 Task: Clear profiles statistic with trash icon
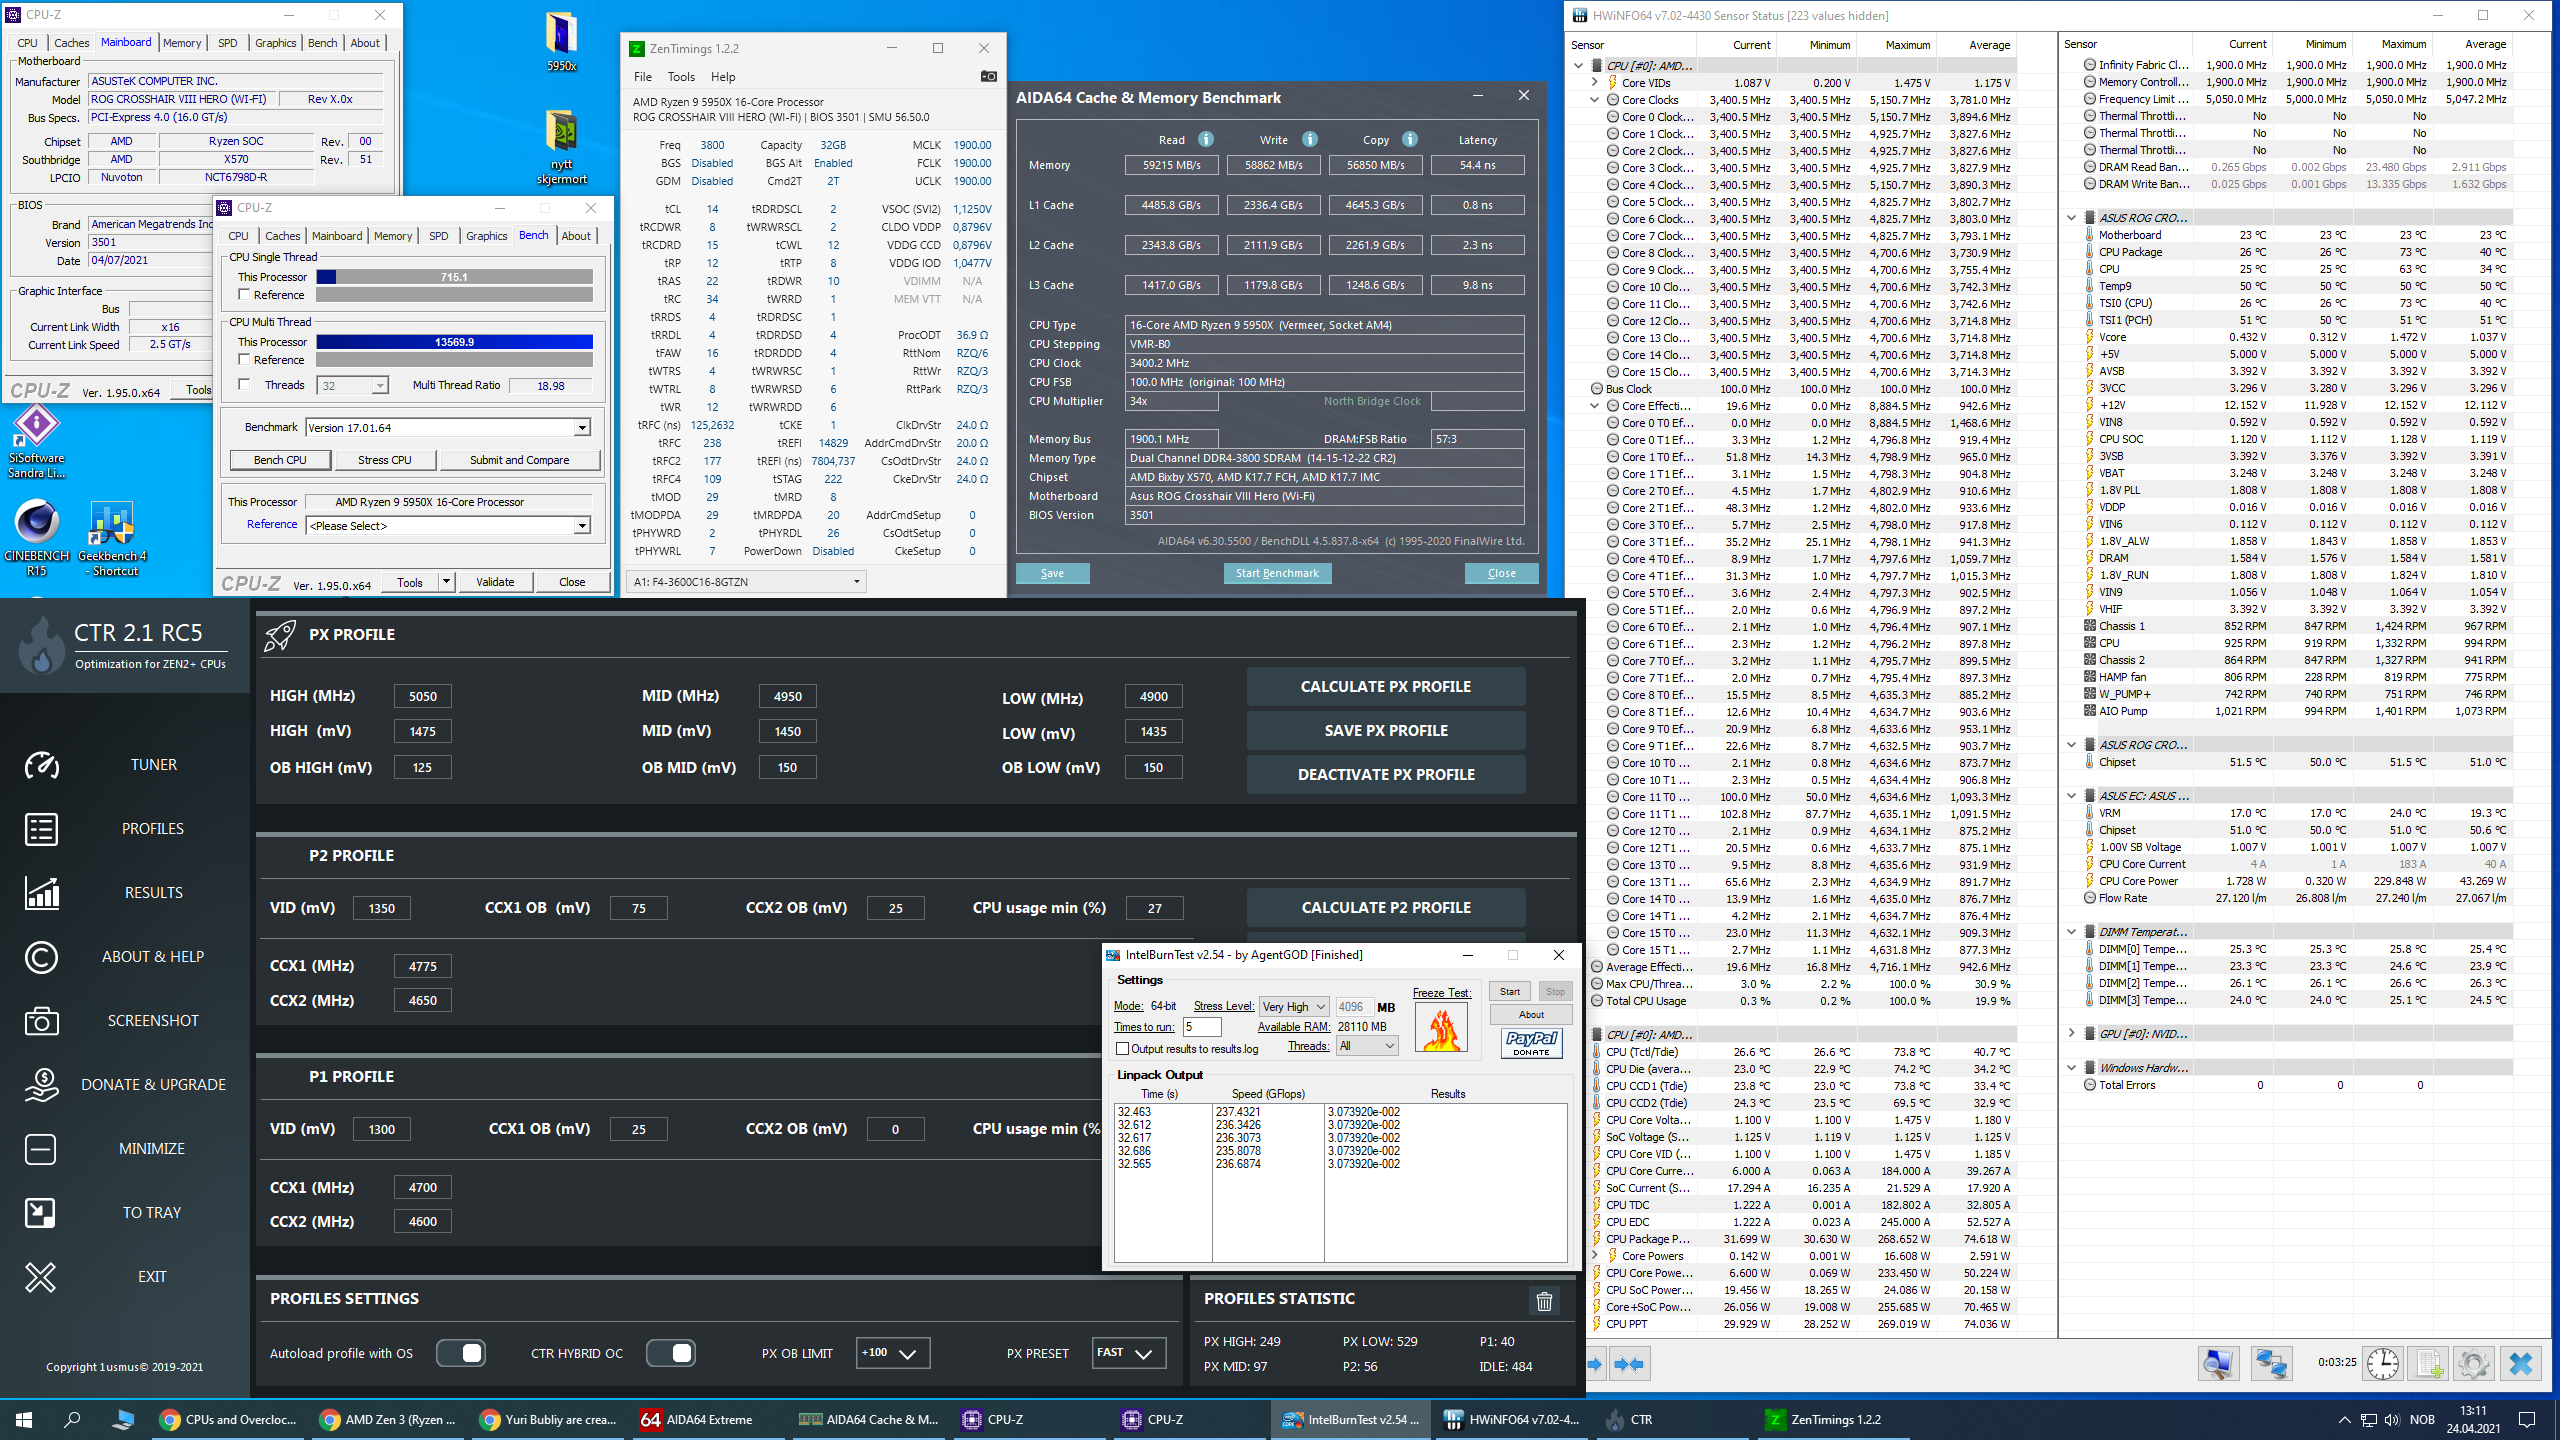(1544, 1301)
